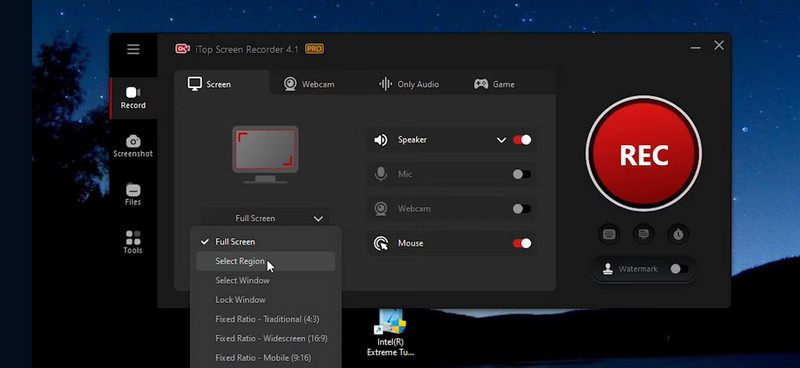Open the scheduled recording timer icon
The image size is (800, 368).
click(x=678, y=234)
